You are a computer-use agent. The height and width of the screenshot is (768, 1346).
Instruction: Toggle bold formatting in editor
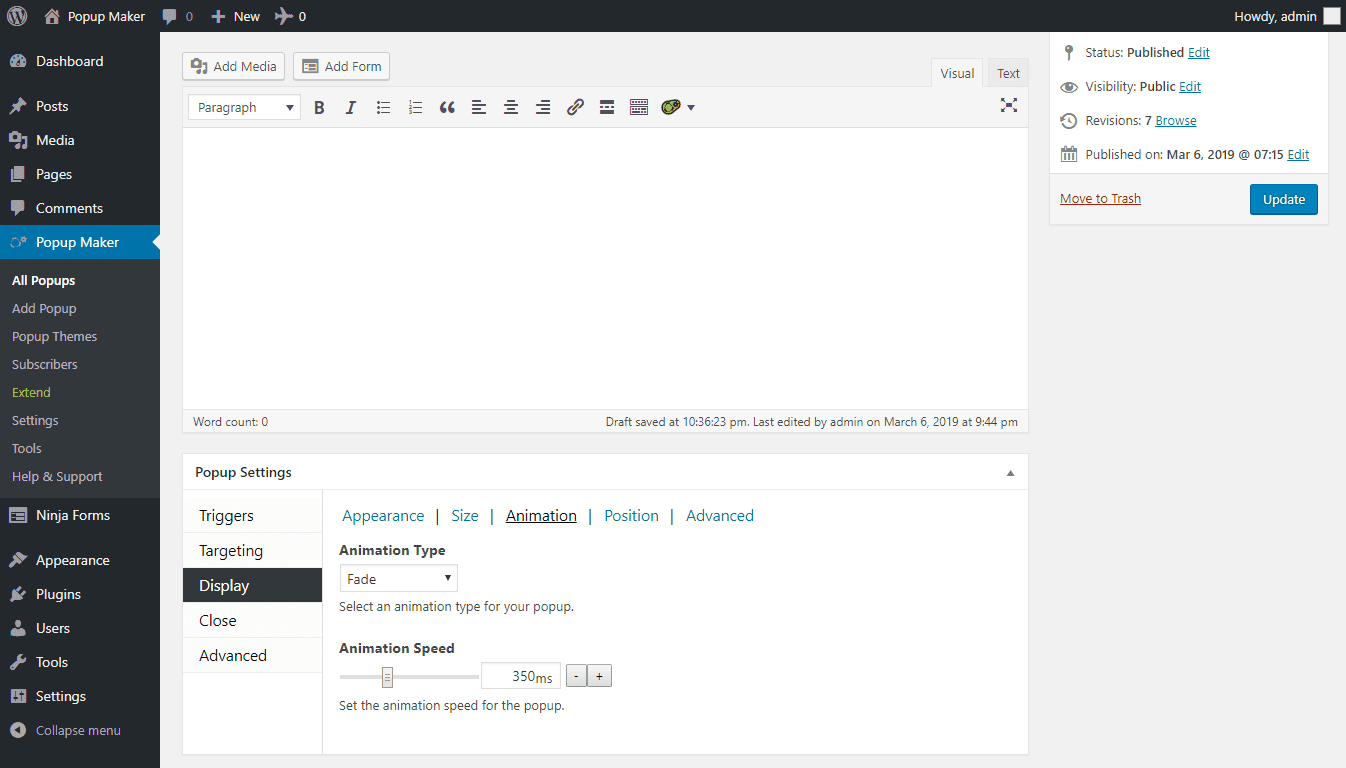[319, 107]
